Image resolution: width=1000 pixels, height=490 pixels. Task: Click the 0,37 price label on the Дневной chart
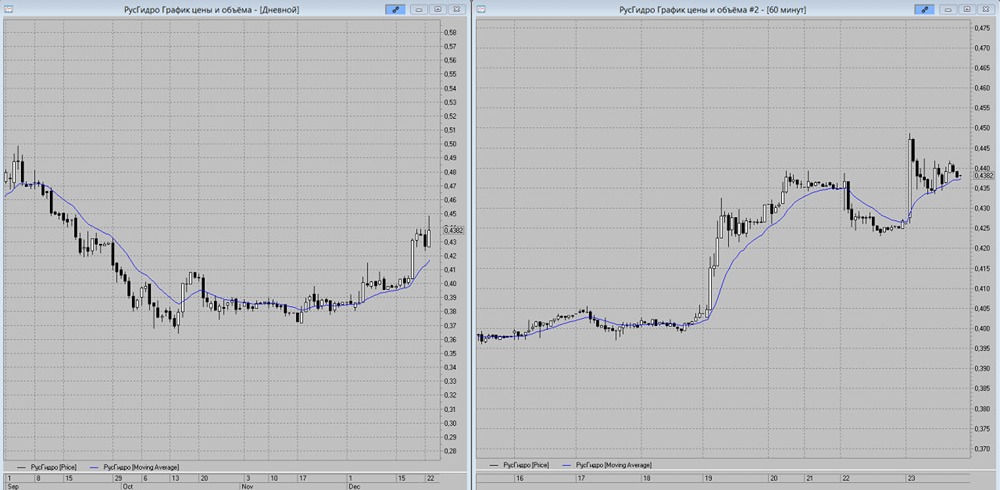tap(450, 325)
